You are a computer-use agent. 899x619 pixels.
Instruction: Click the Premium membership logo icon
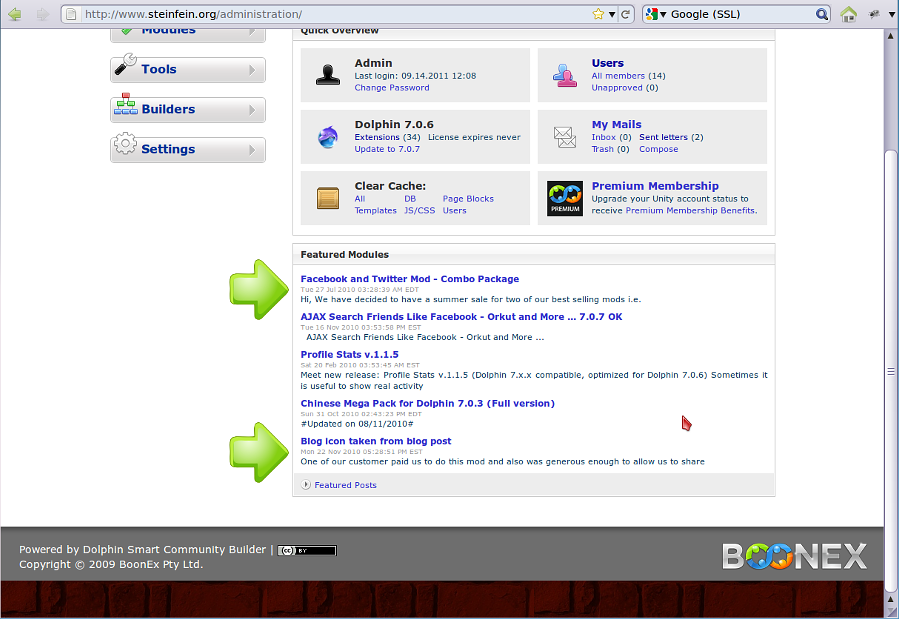[x=565, y=198]
